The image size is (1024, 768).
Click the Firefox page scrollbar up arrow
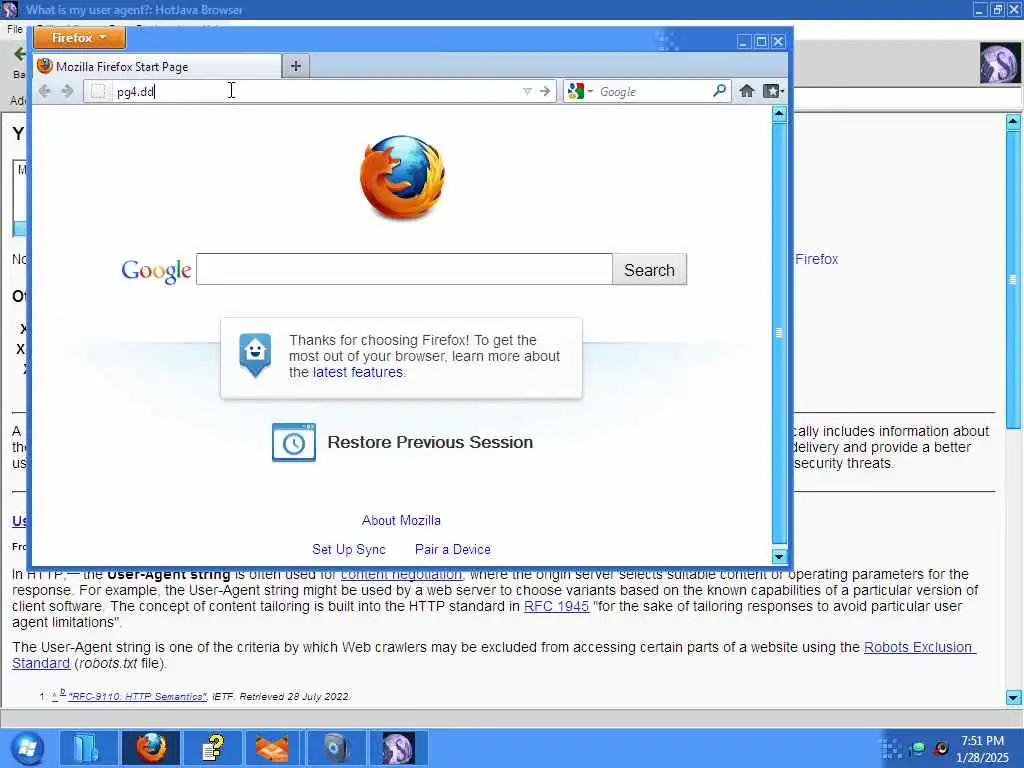[779, 114]
